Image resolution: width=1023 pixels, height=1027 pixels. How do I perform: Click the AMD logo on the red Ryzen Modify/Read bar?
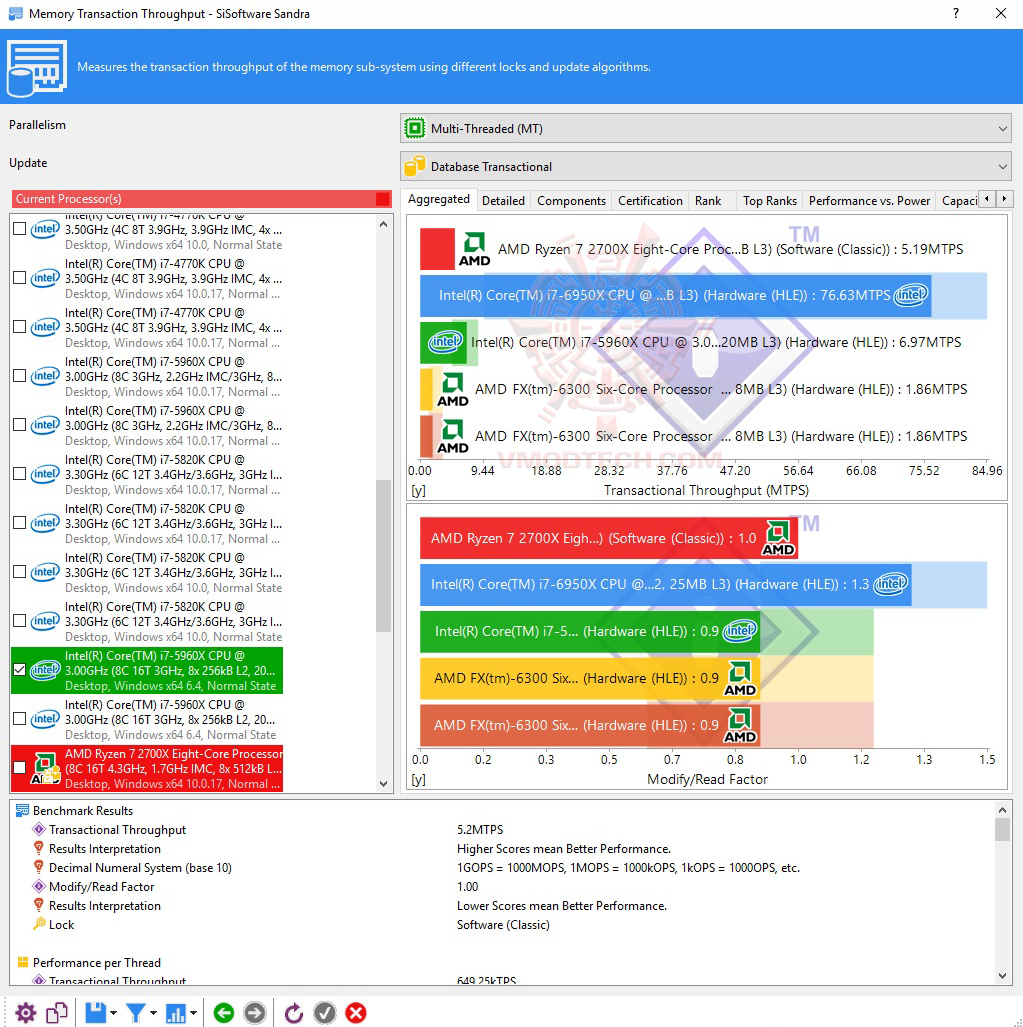point(778,538)
